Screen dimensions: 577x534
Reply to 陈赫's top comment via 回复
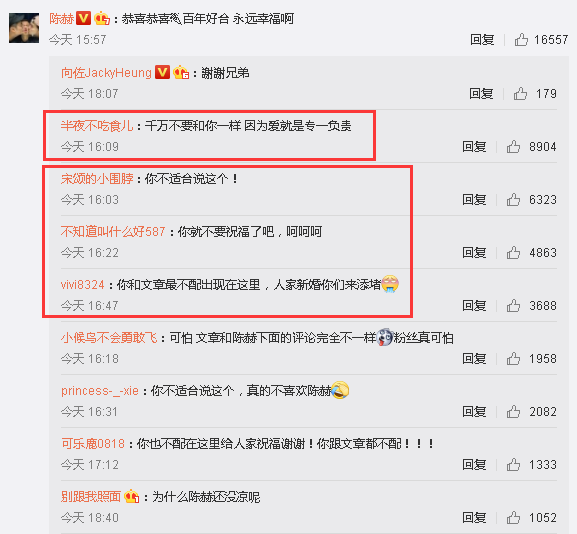482,39
